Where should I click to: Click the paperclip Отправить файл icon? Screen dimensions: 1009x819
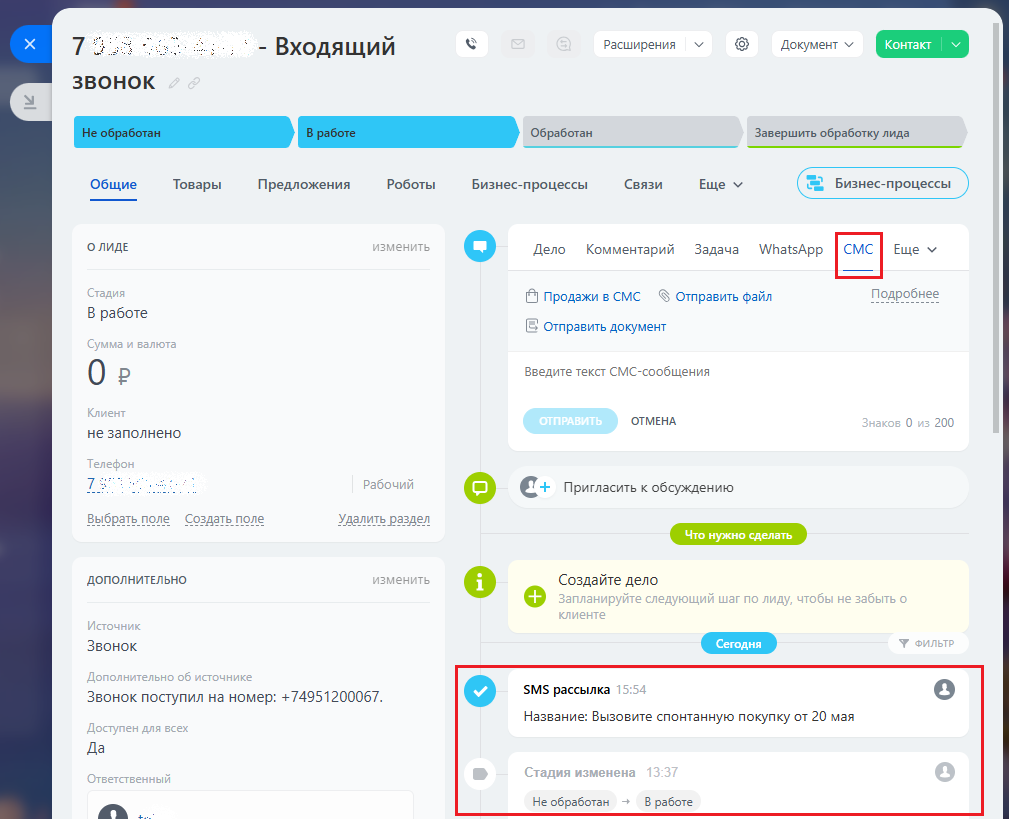[x=664, y=296]
